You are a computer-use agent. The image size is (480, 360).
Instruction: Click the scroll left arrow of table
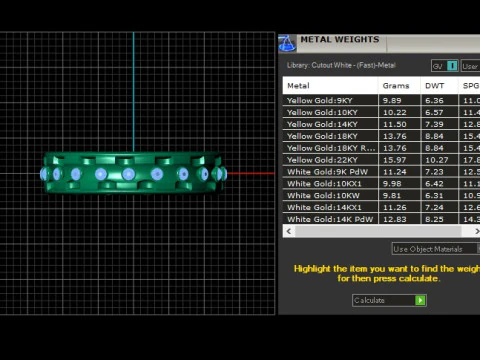pos(289,231)
